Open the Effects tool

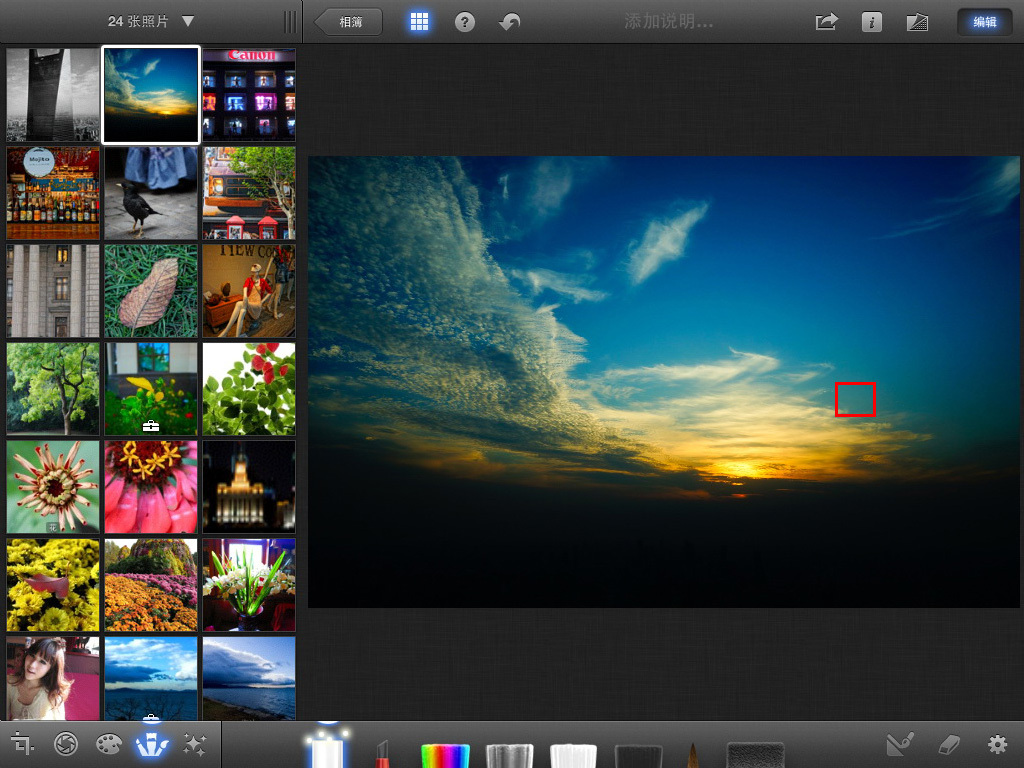coord(194,744)
